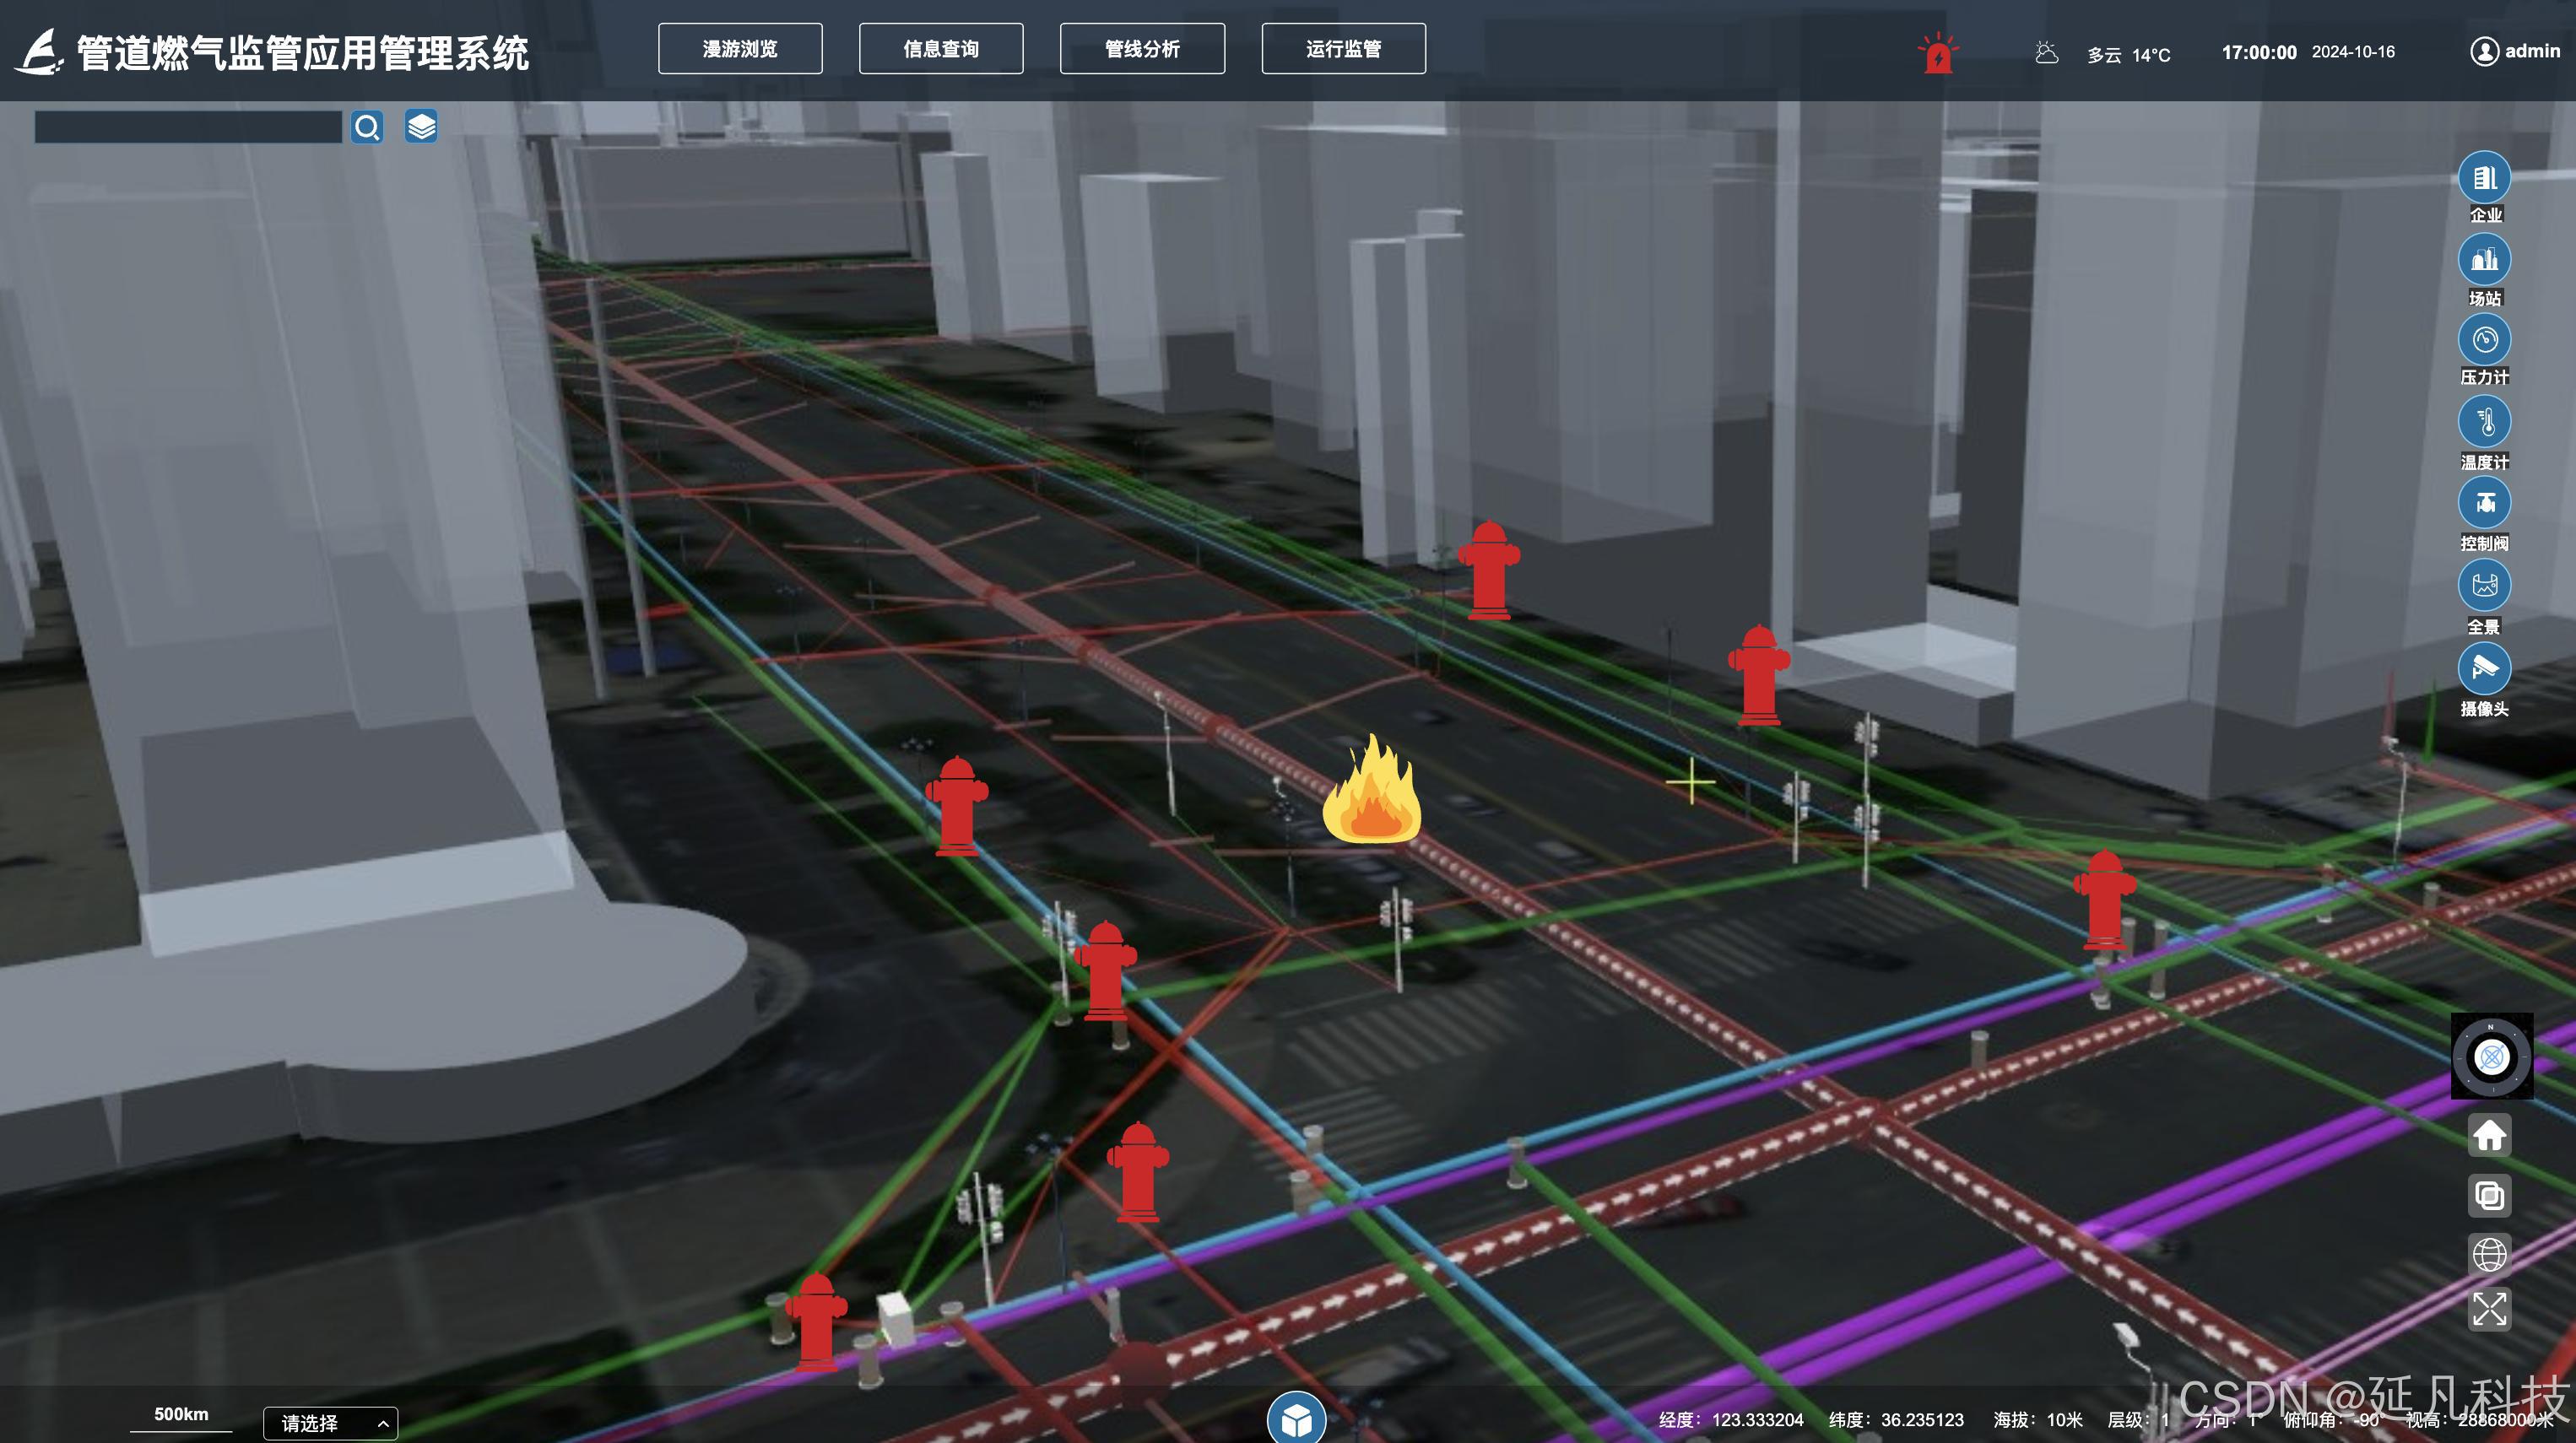Click the search magnifier button
The image size is (2576, 1443).
click(367, 127)
